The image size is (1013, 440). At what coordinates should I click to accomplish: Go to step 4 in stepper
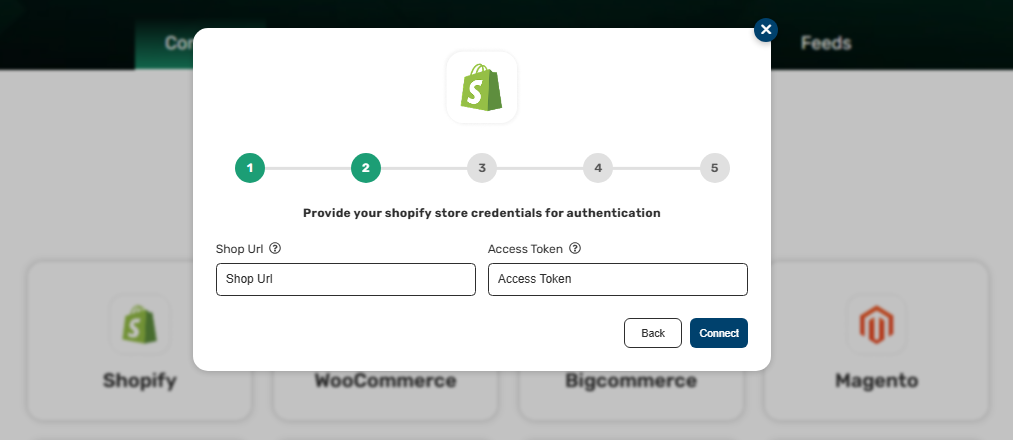pyautogui.click(x=598, y=168)
